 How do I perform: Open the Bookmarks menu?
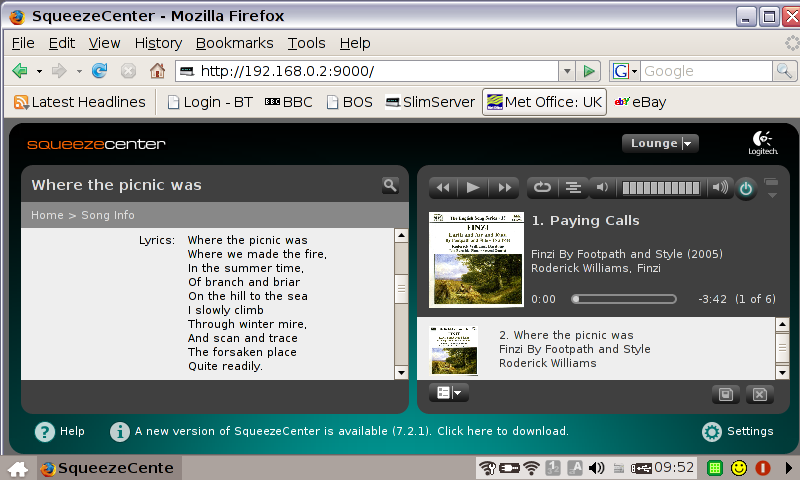coord(234,43)
